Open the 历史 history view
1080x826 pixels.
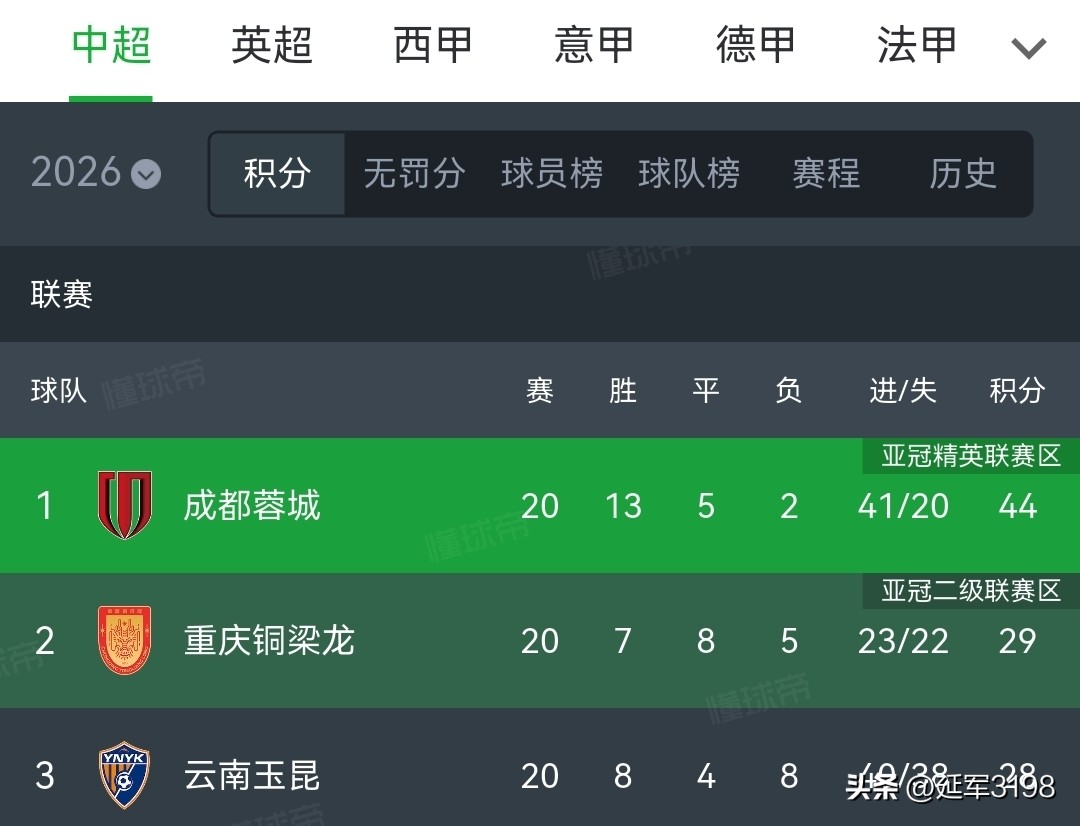(x=963, y=174)
